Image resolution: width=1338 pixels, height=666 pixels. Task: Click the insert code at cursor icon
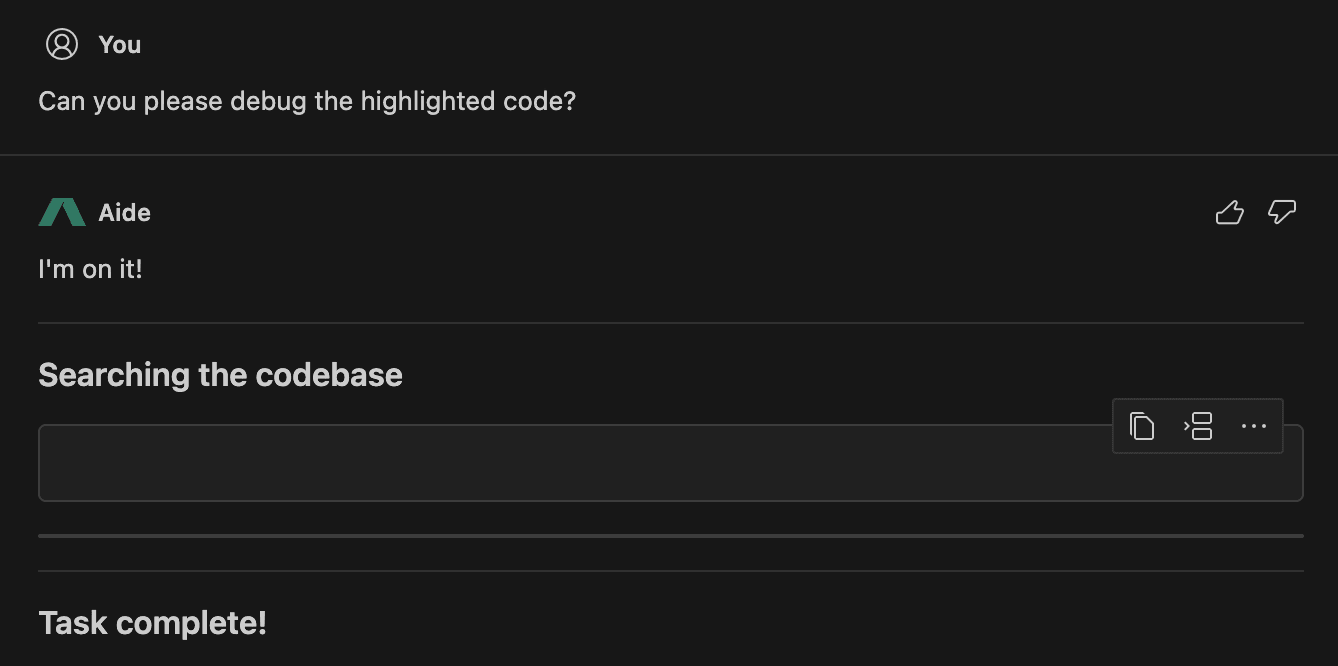tap(1198, 426)
